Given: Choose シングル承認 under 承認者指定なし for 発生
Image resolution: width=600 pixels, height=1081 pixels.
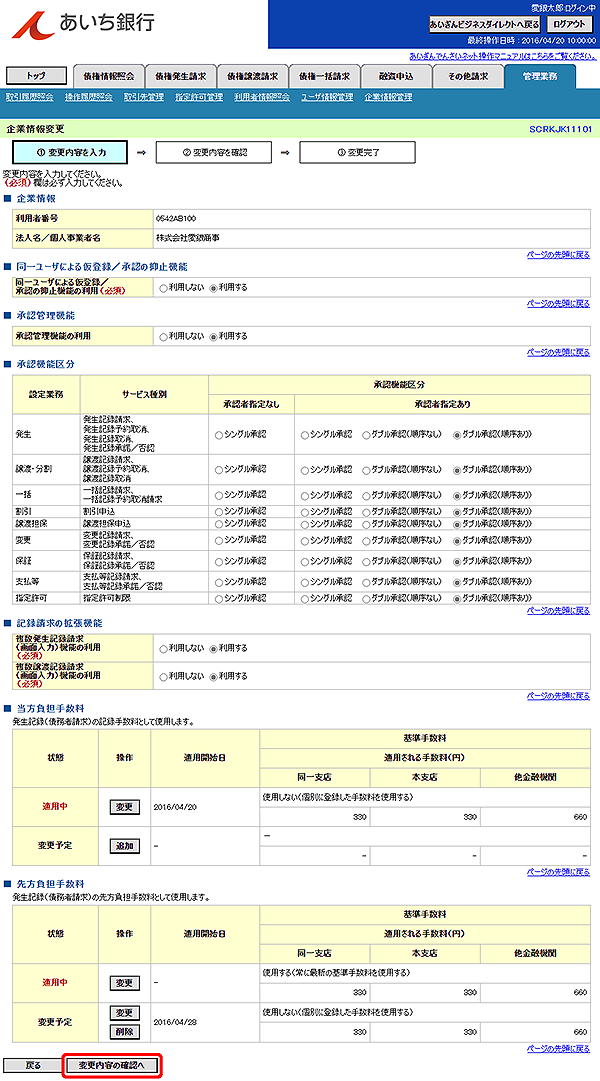Looking at the screenshot, I should (x=219, y=435).
